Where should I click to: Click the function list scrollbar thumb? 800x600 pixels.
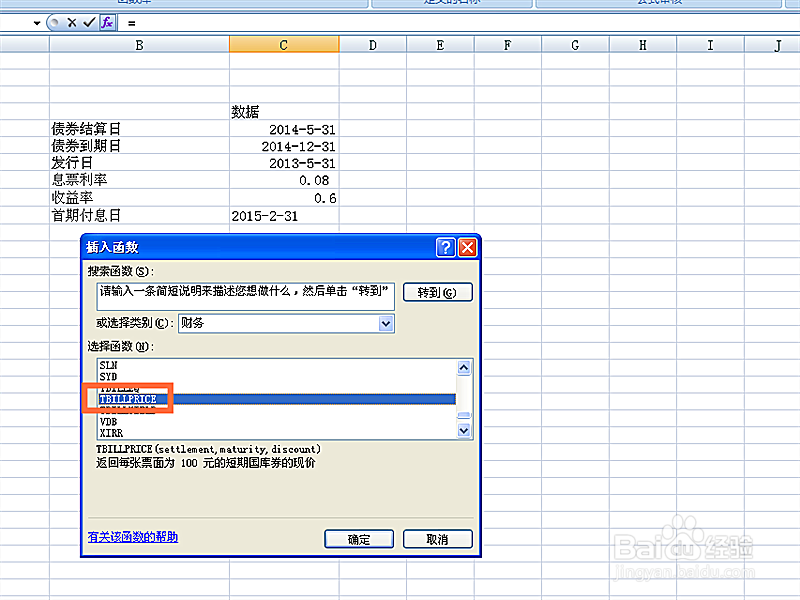click(464, 415)
